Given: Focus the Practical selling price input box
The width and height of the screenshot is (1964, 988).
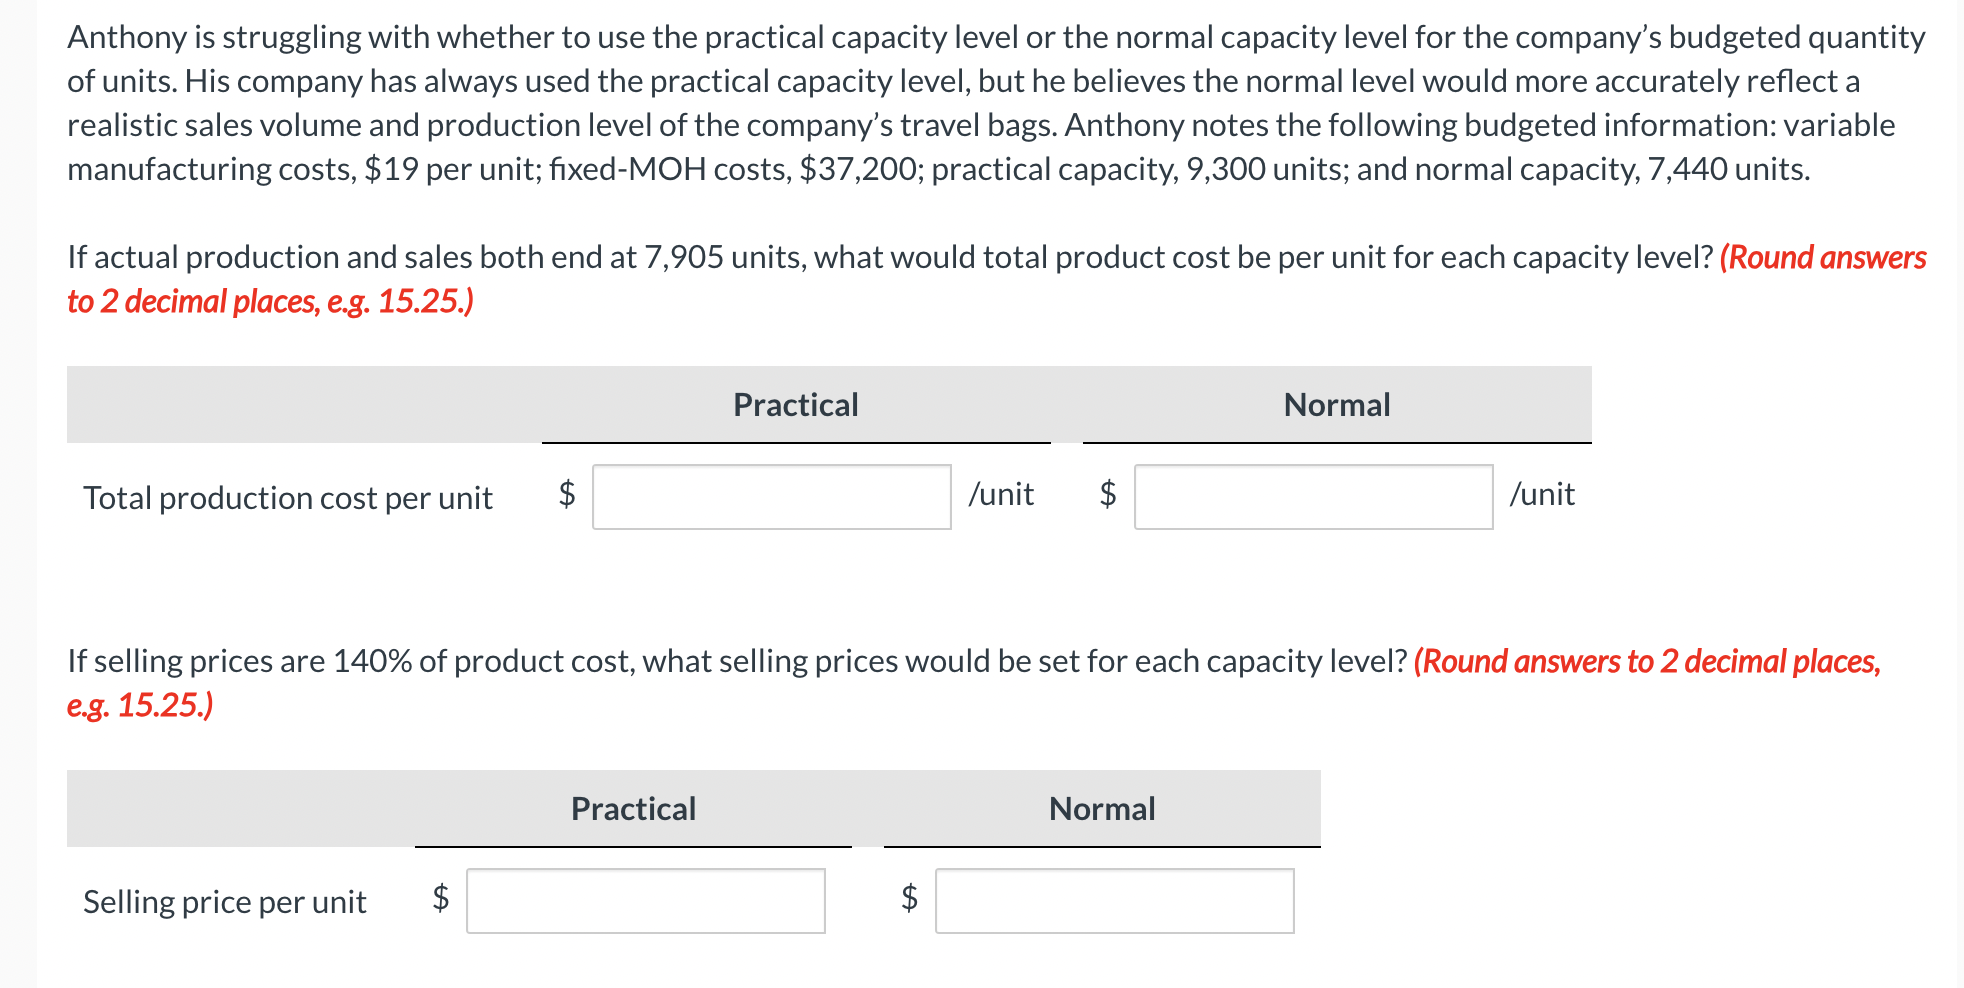Looking at the screenshot, I should 645,901.
